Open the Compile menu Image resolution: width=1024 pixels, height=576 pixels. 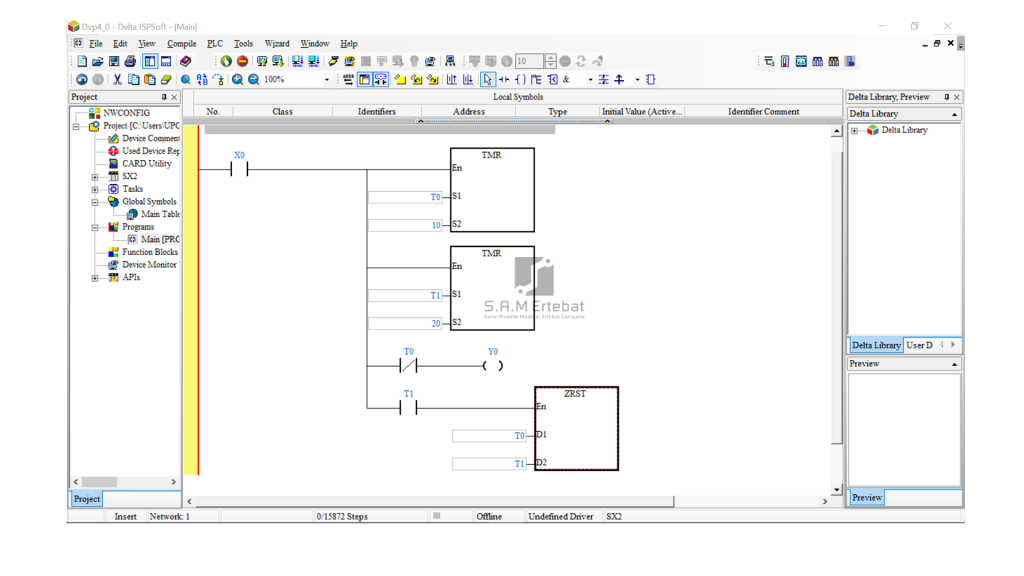[181, 44]
